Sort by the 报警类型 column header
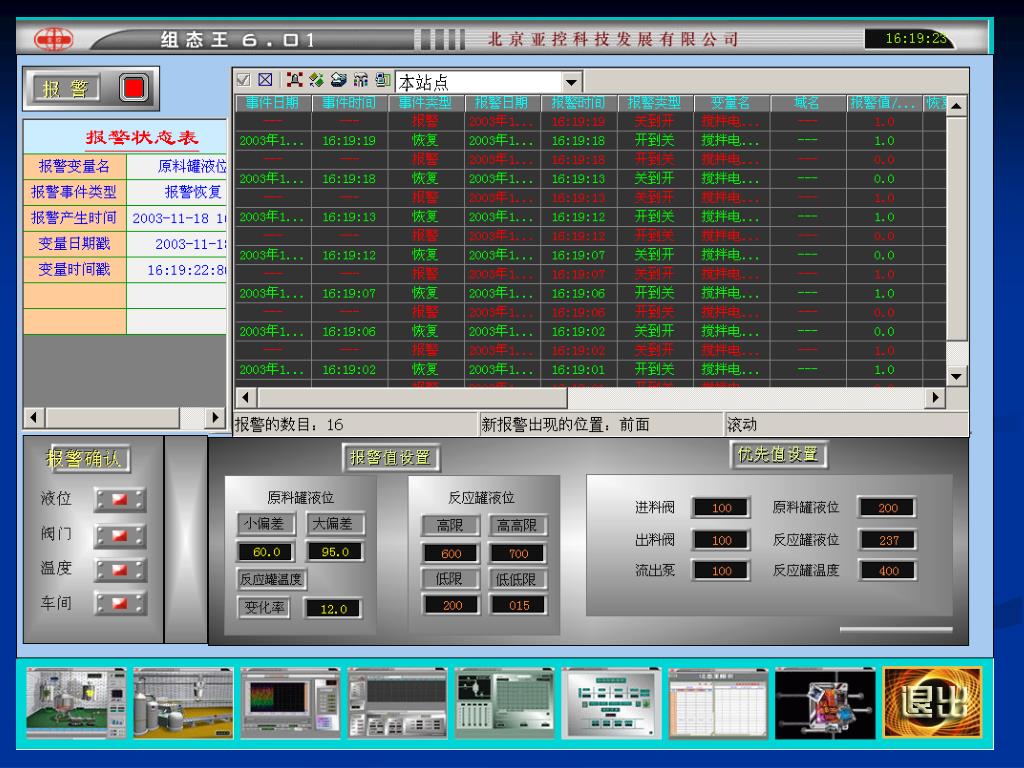1024x768 pixels. (x=654, y=103)
